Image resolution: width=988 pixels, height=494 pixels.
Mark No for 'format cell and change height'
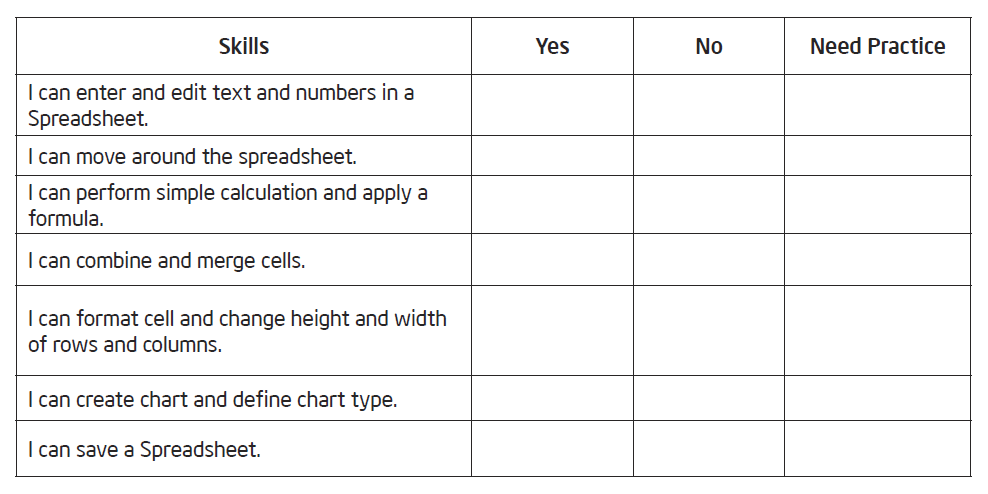[x=708, y=331]
